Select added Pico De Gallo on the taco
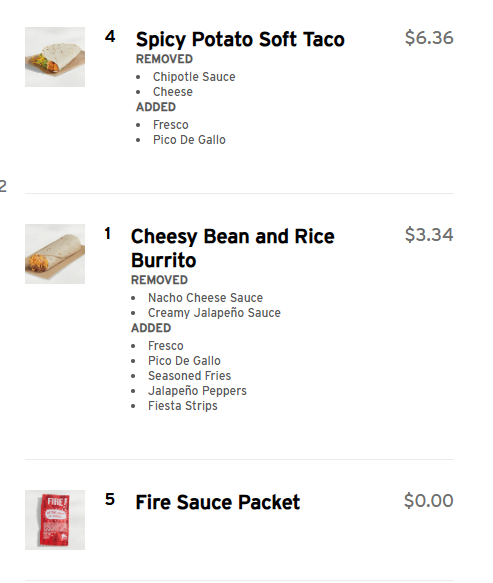 click(189, 140)
